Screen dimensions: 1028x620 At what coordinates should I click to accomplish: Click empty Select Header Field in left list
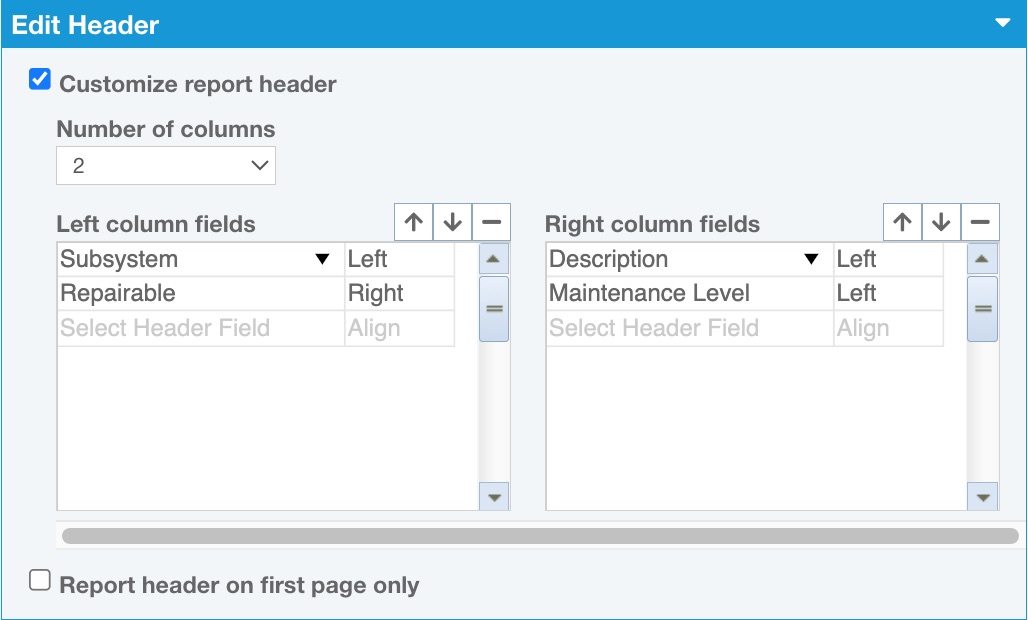[x=200, y=328]
